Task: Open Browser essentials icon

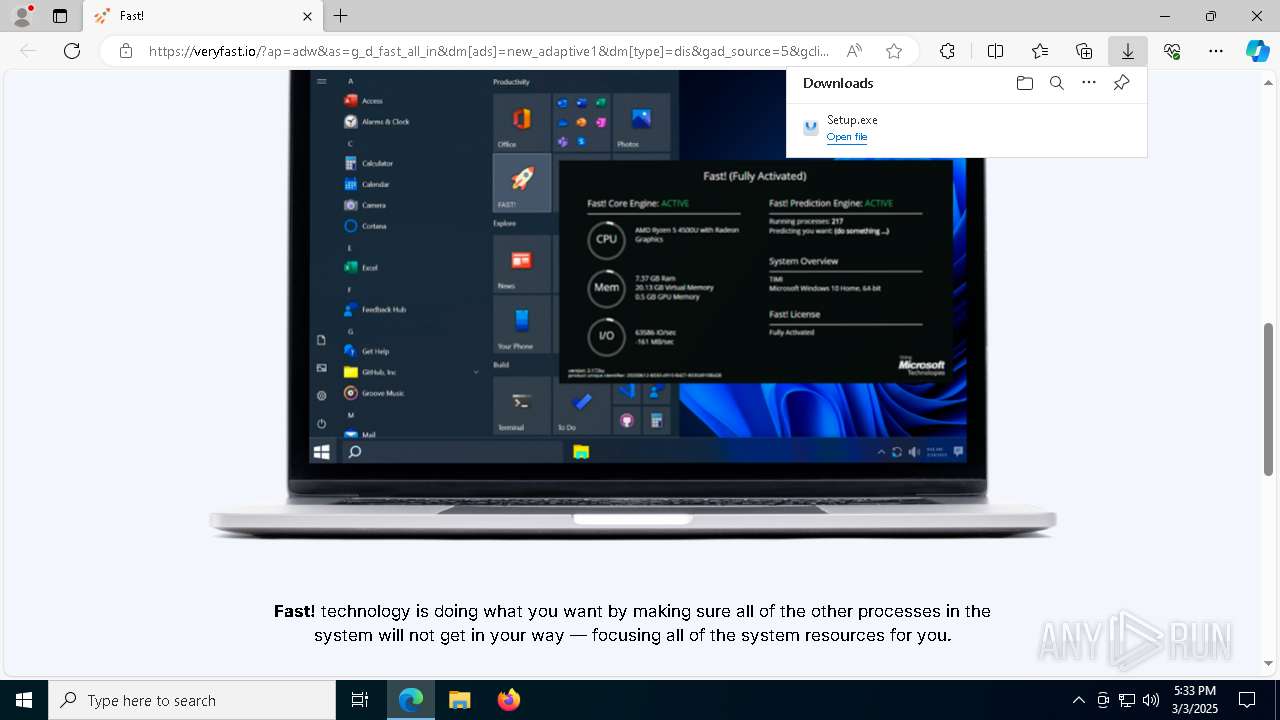Action: [x=1172, y=51]
